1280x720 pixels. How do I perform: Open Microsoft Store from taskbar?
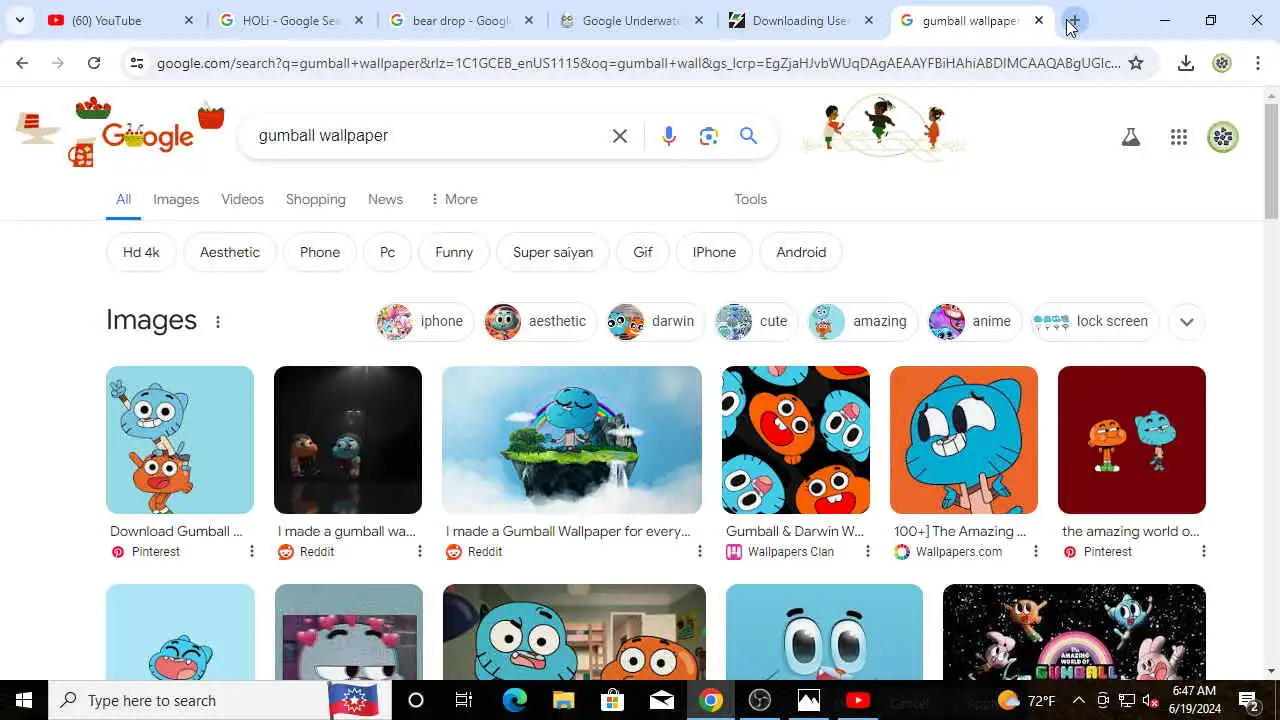click(x=612, y=700)
